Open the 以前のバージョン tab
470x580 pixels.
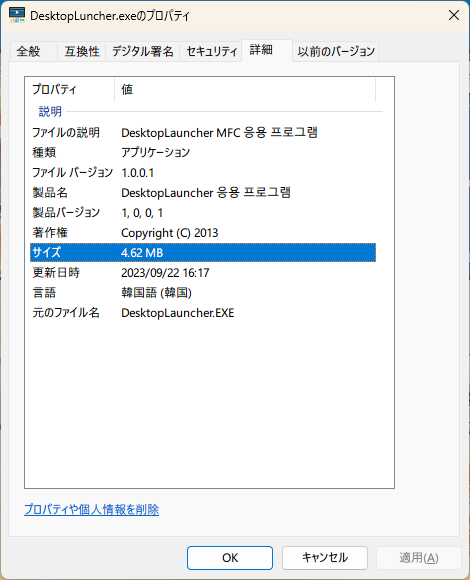pyautogui.click(x=336, y=51)
